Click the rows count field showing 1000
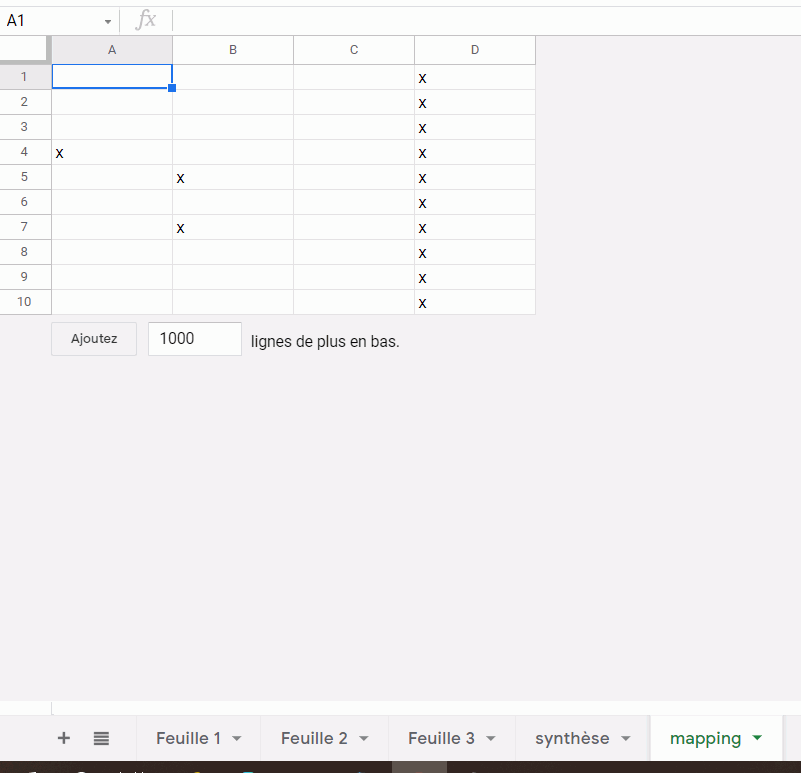801x773 pixels. tap(194, 339)
